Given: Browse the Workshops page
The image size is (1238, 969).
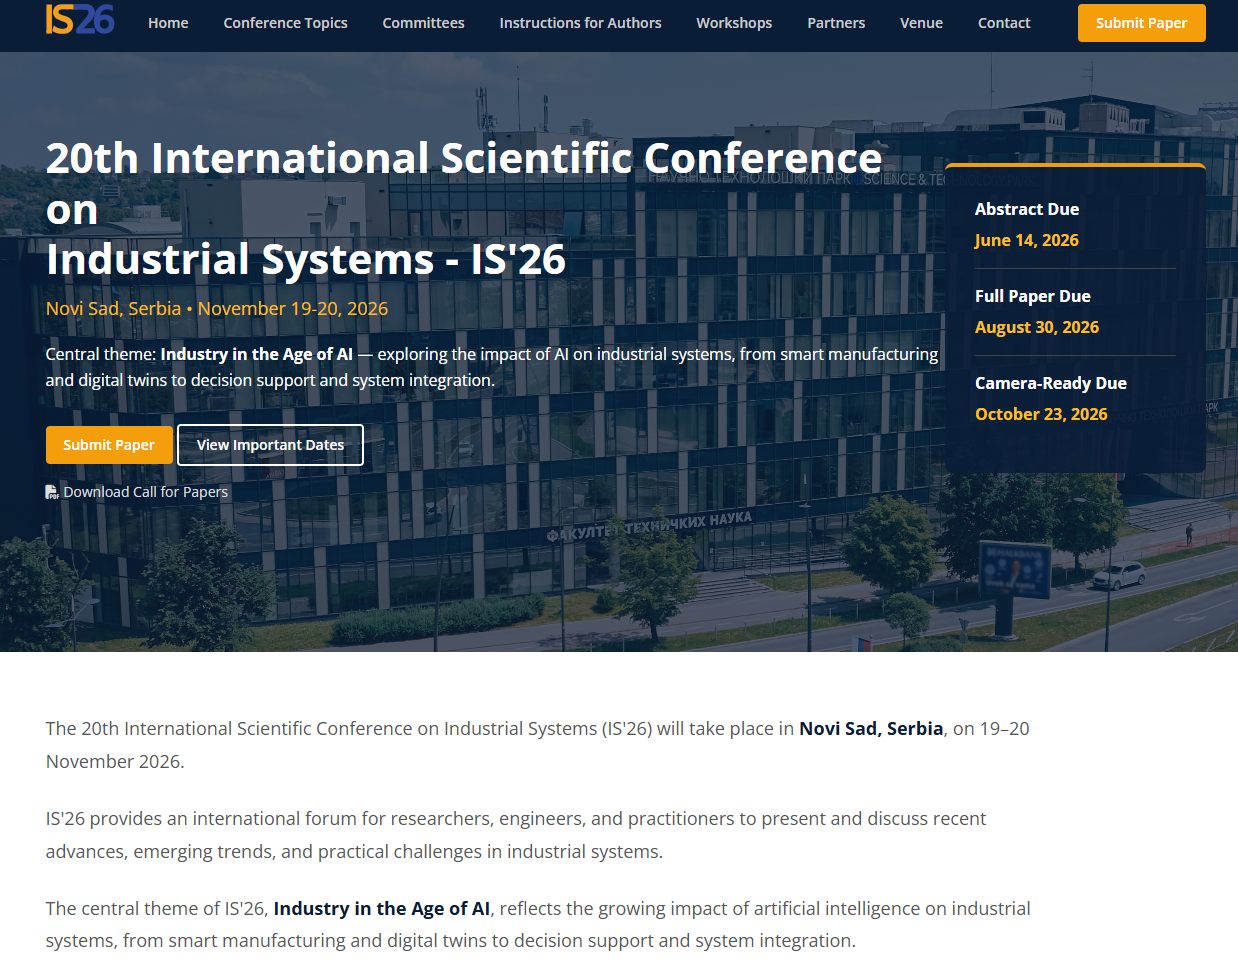Looking at the screenshot, I should click(x=733, y=22).
